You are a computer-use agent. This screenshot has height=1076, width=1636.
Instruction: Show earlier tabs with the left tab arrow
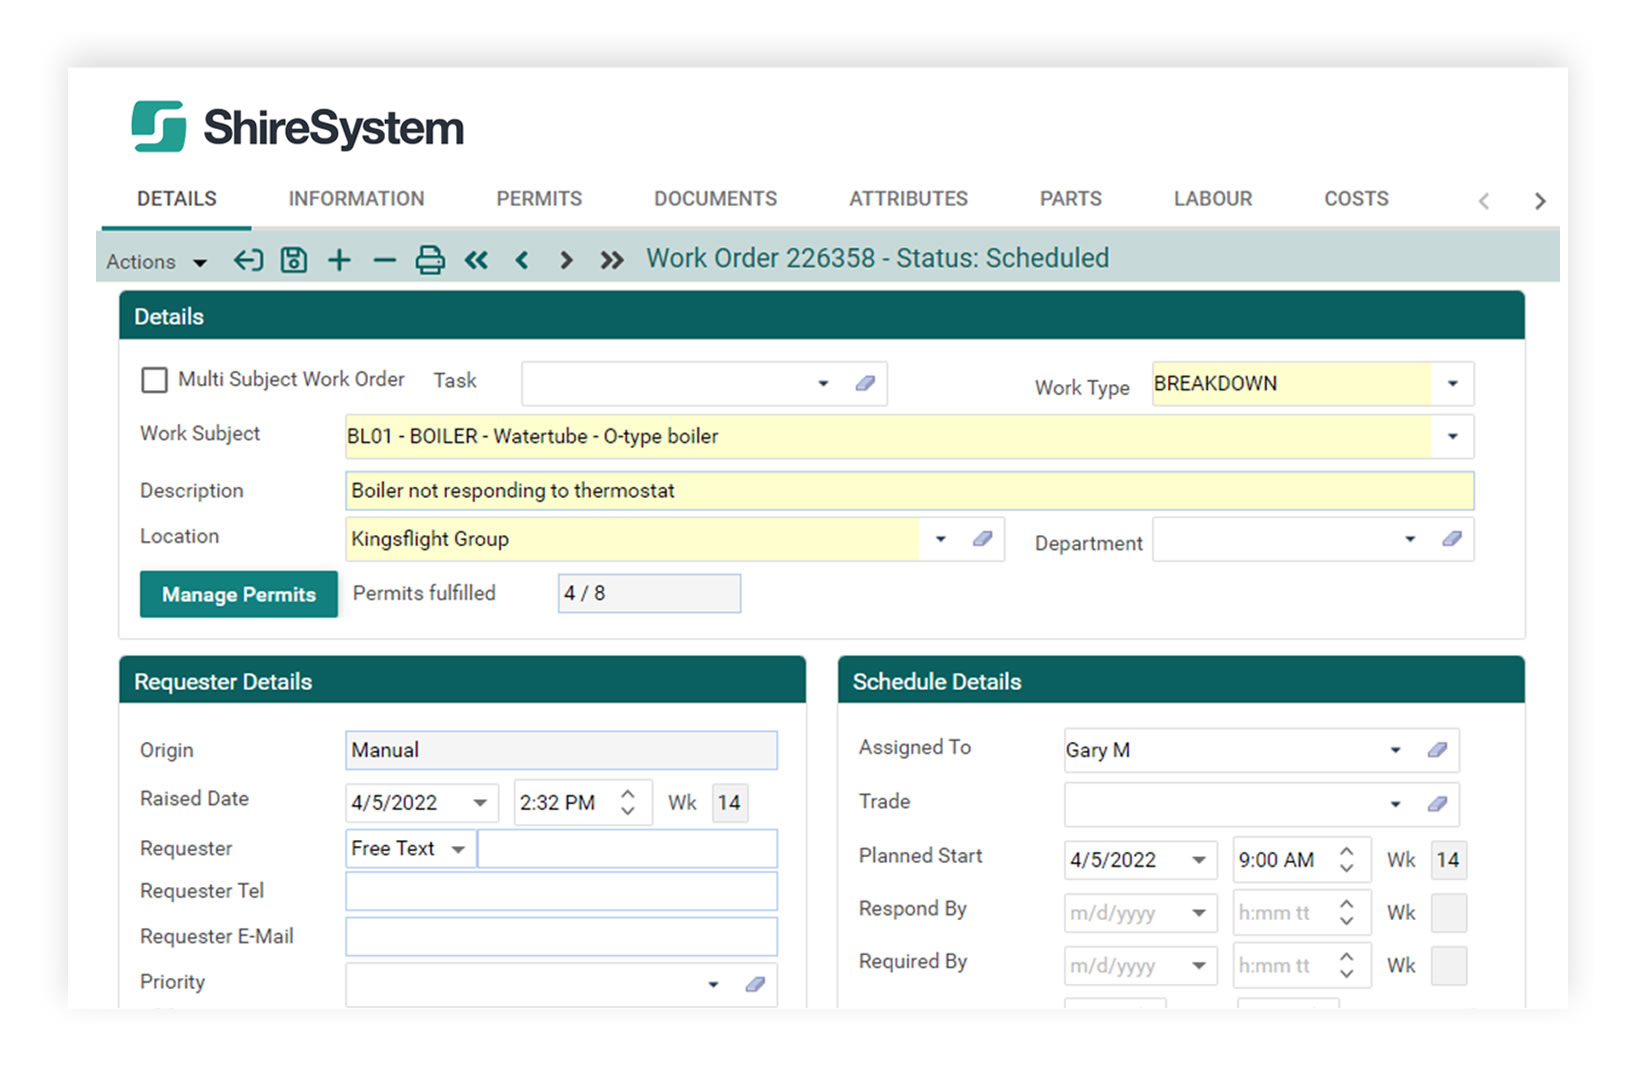[1484, 201]
